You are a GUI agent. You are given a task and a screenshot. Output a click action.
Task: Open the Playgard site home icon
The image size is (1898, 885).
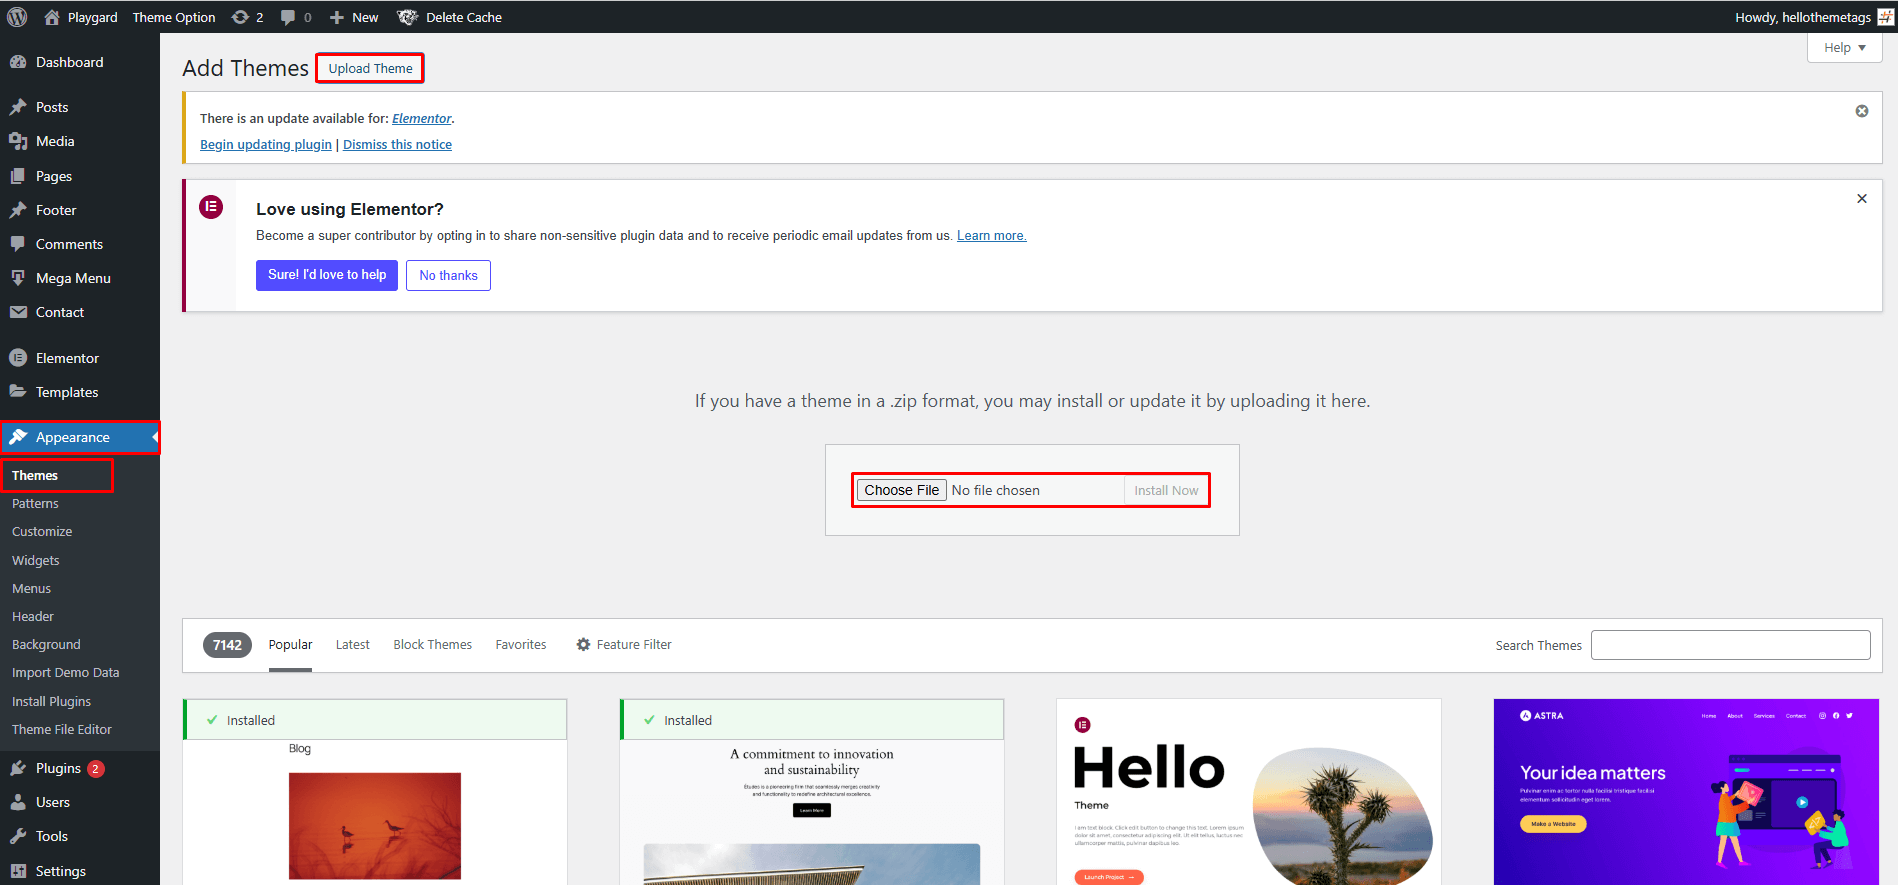click(52, 17)
